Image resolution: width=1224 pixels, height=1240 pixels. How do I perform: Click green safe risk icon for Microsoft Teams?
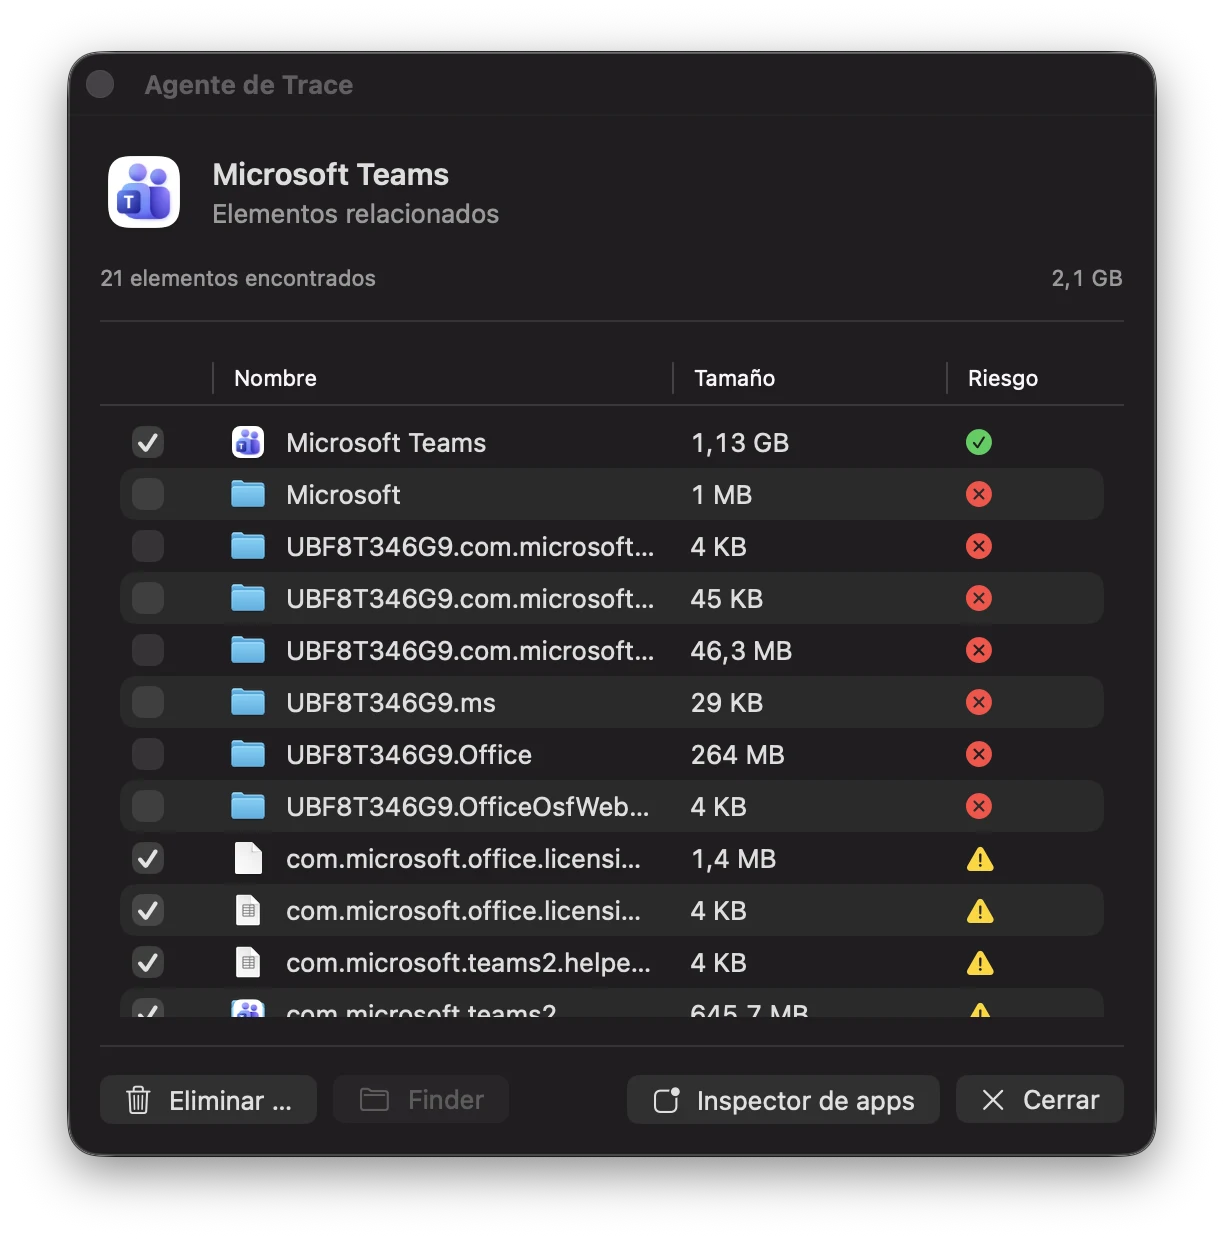pyautogui.click(x=979, y=442)
